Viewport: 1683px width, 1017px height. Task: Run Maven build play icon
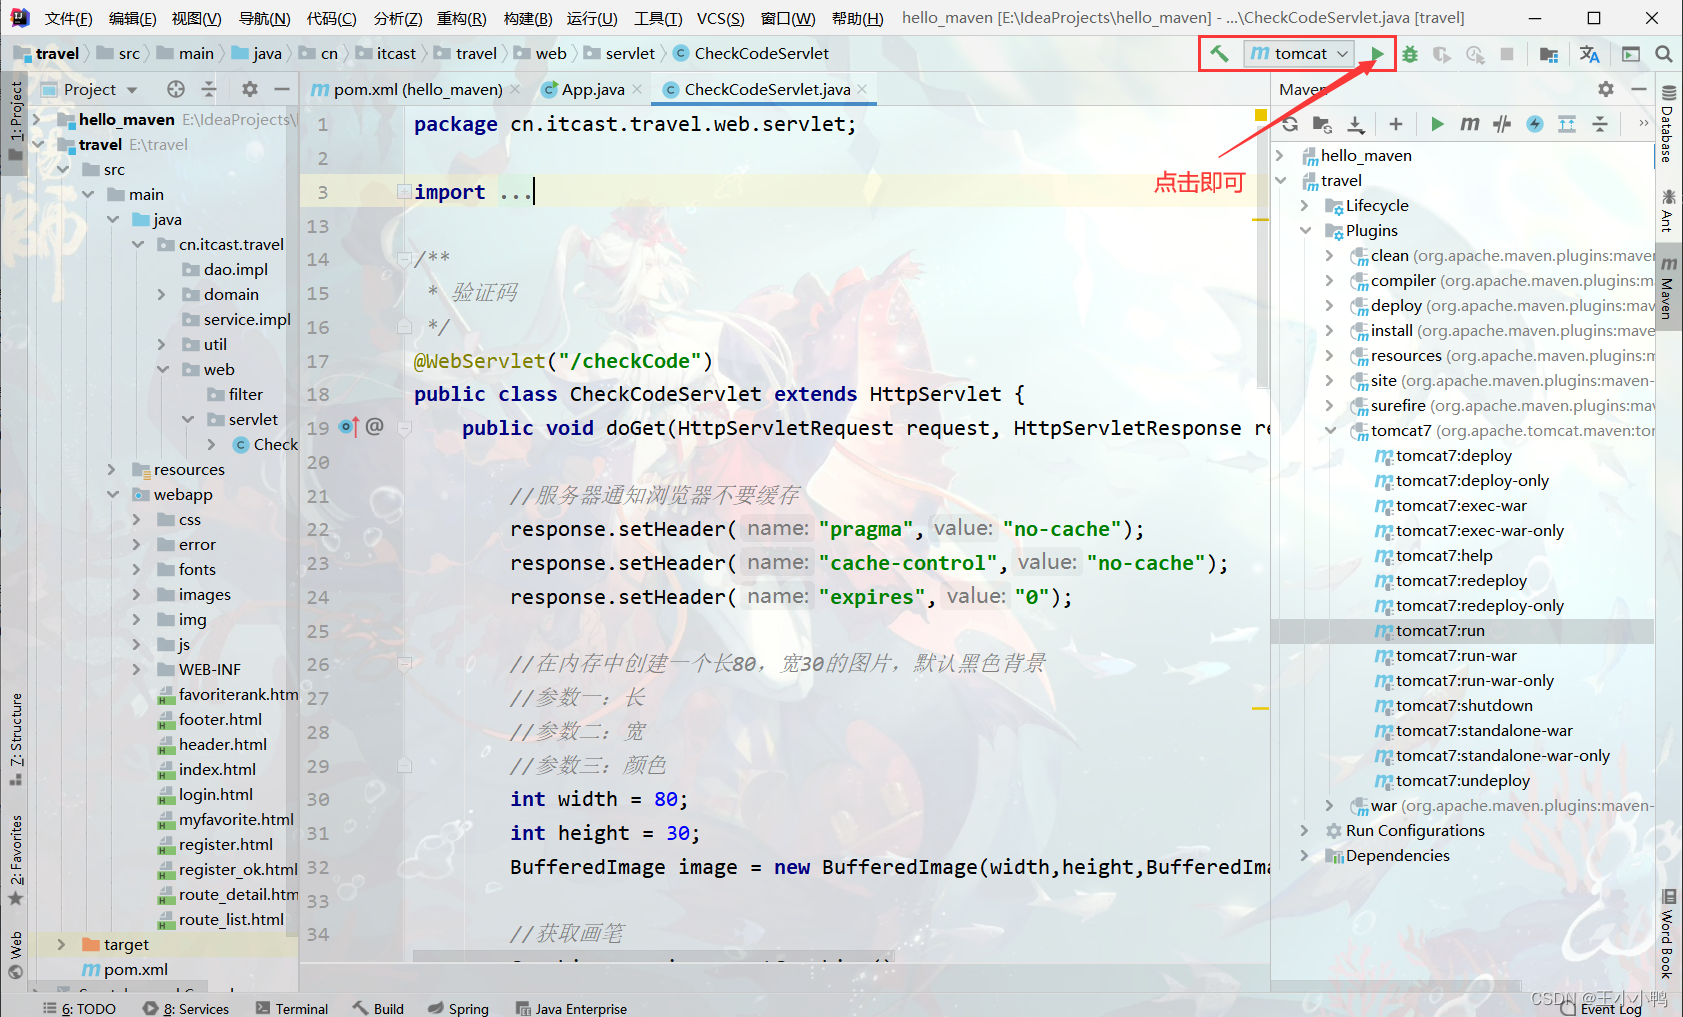tap(1437, 124)
